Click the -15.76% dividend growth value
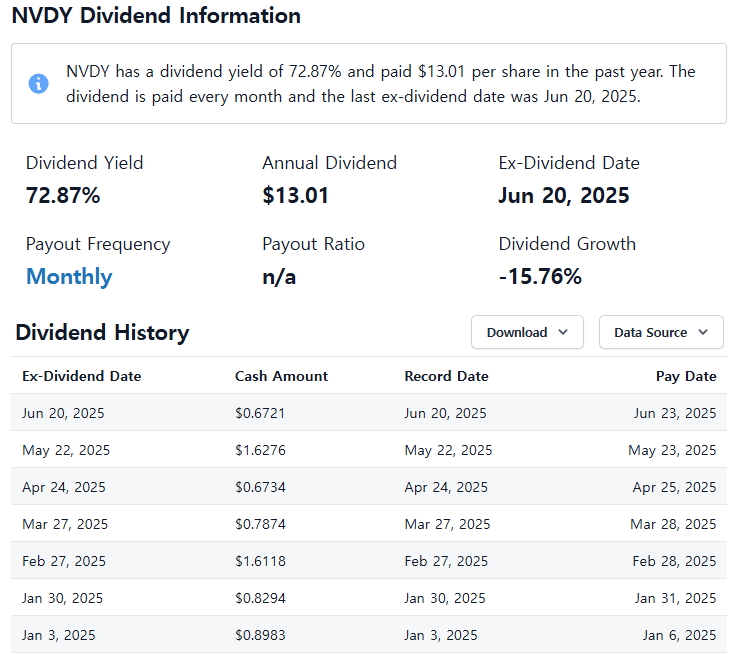 [x=540, y=276]
